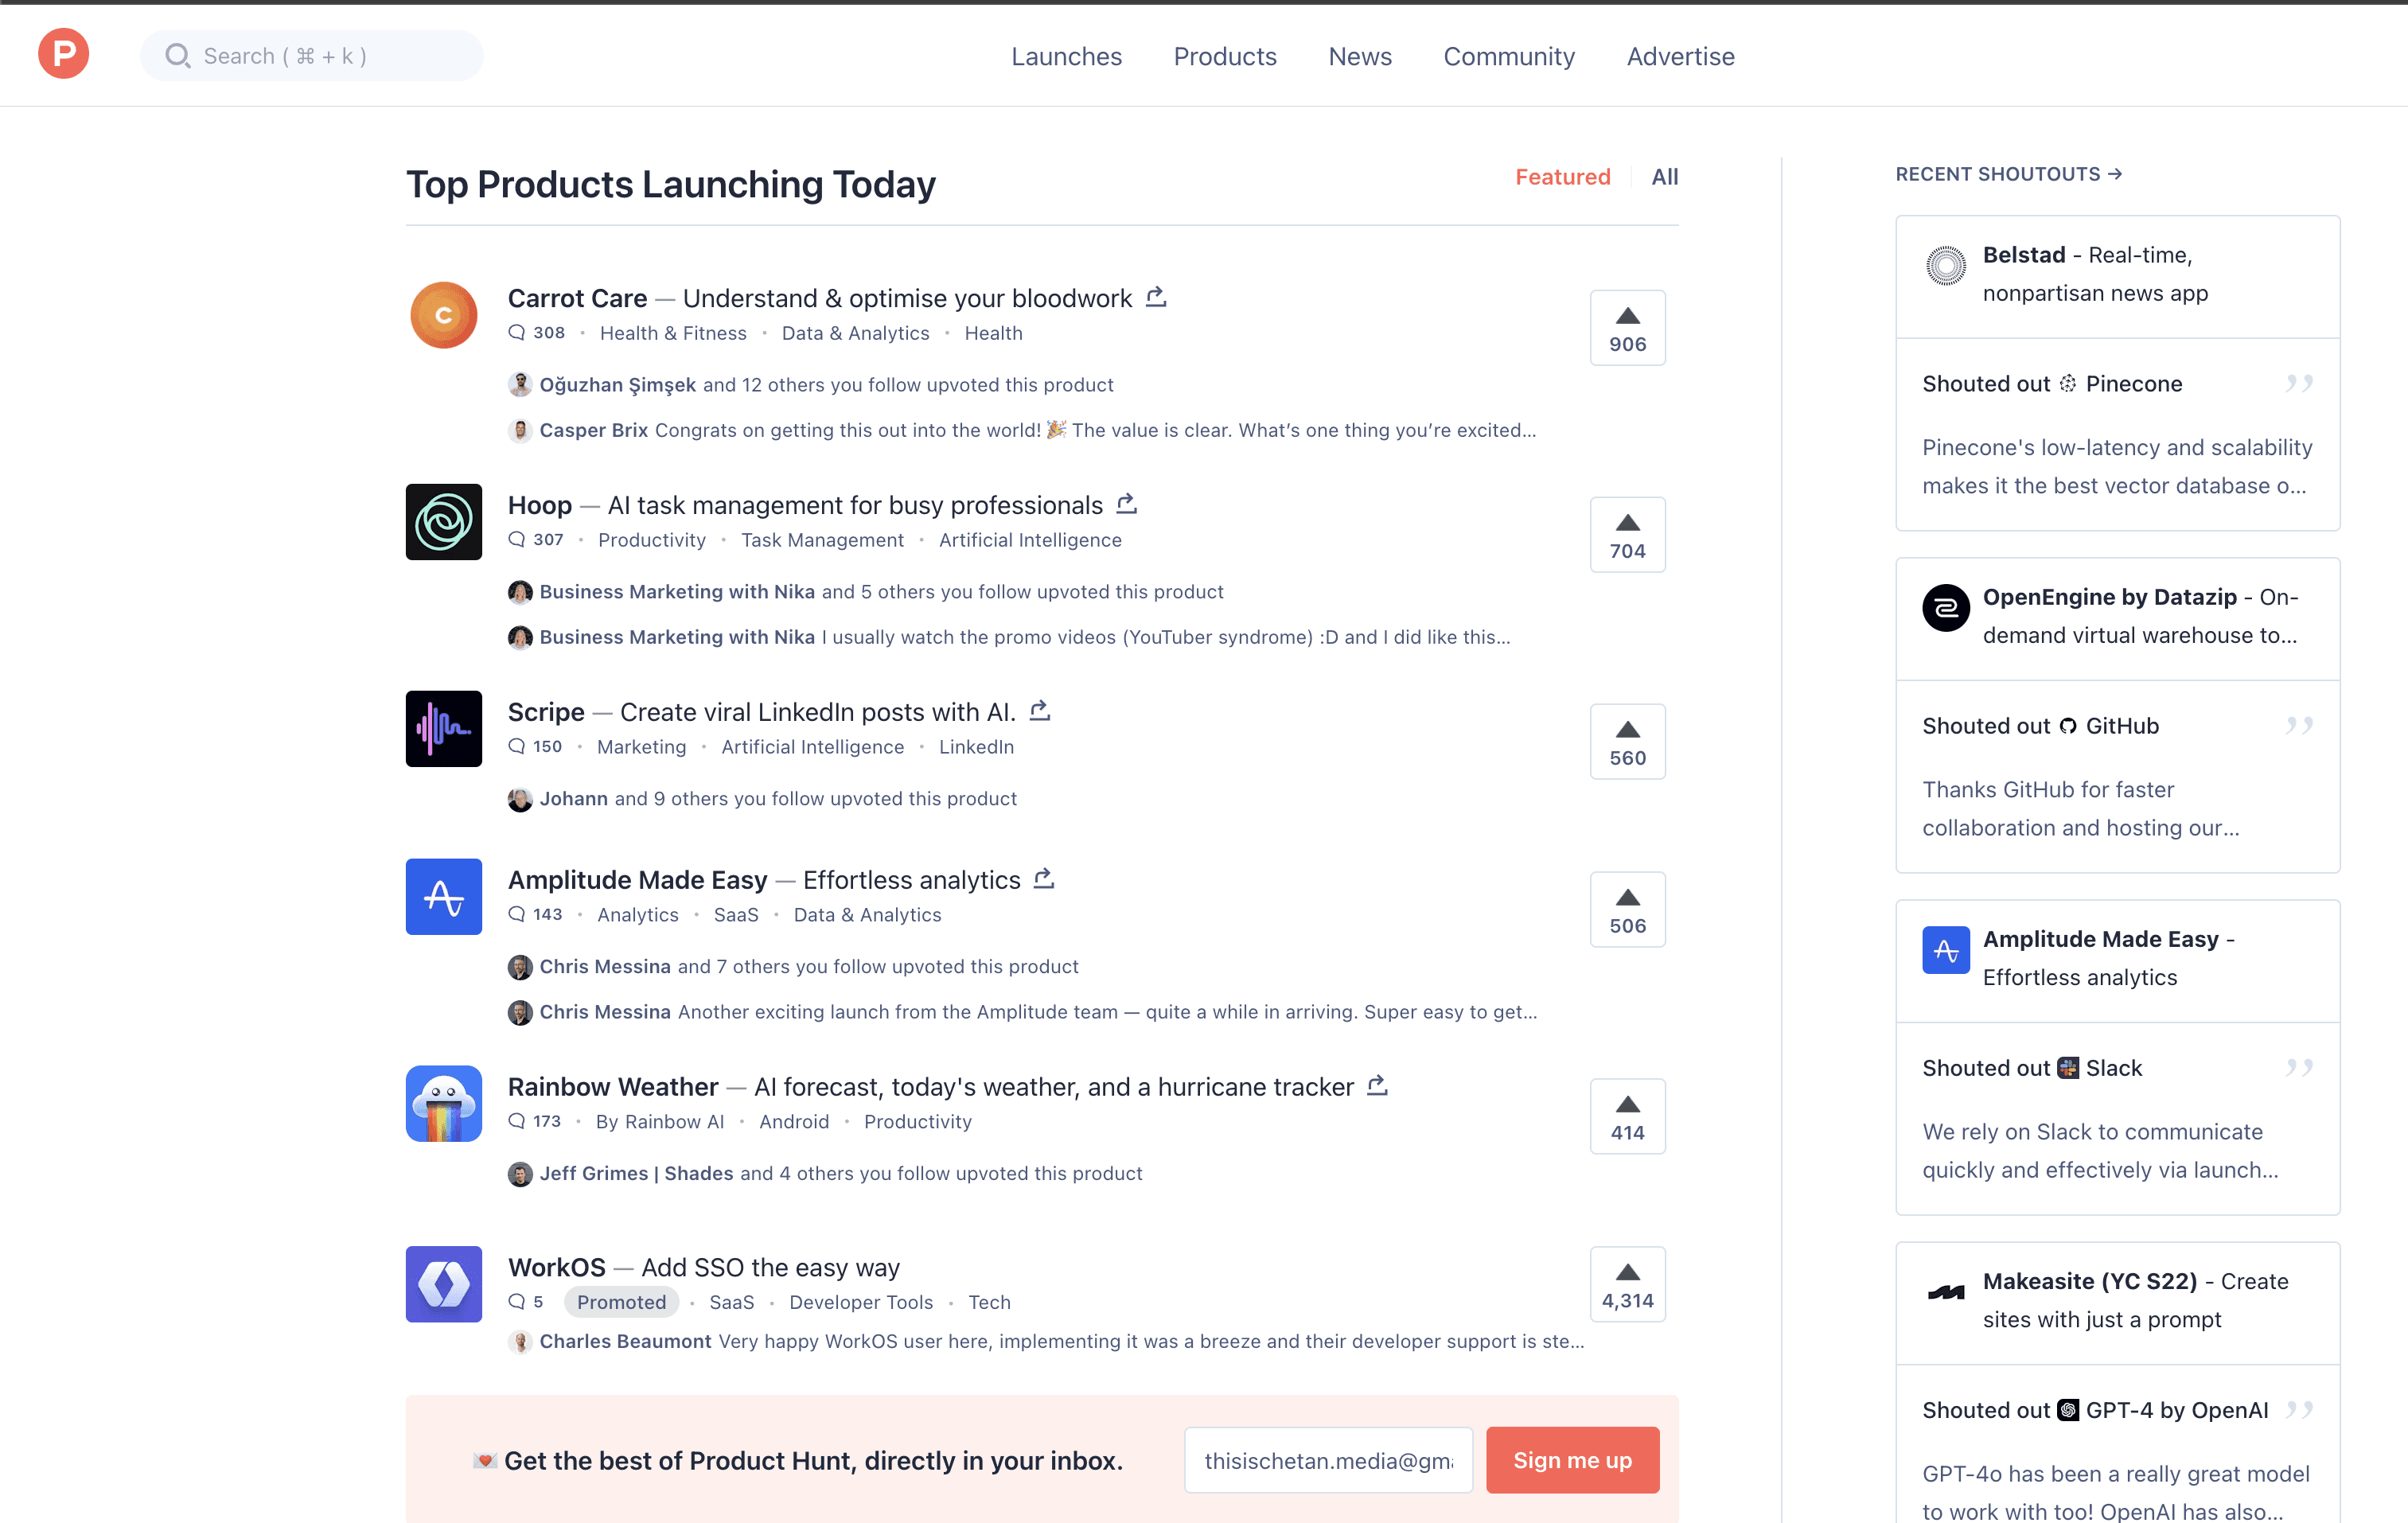Click the Search input field
The image size is (2408, 1523).
point(312,56)
